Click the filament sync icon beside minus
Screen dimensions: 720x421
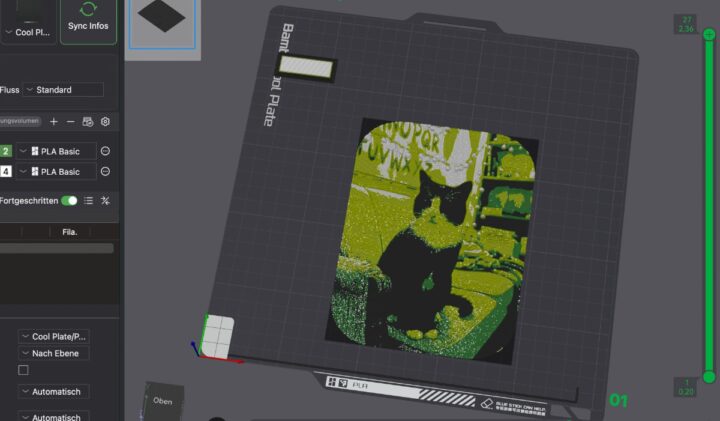point(88,121)
